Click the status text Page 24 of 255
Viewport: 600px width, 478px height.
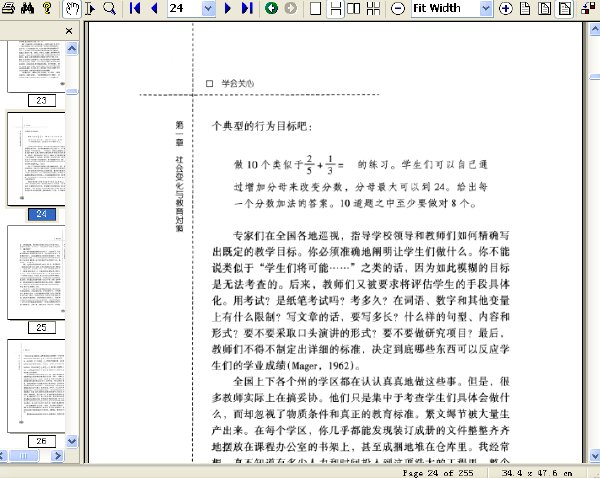tap(438, 473)
